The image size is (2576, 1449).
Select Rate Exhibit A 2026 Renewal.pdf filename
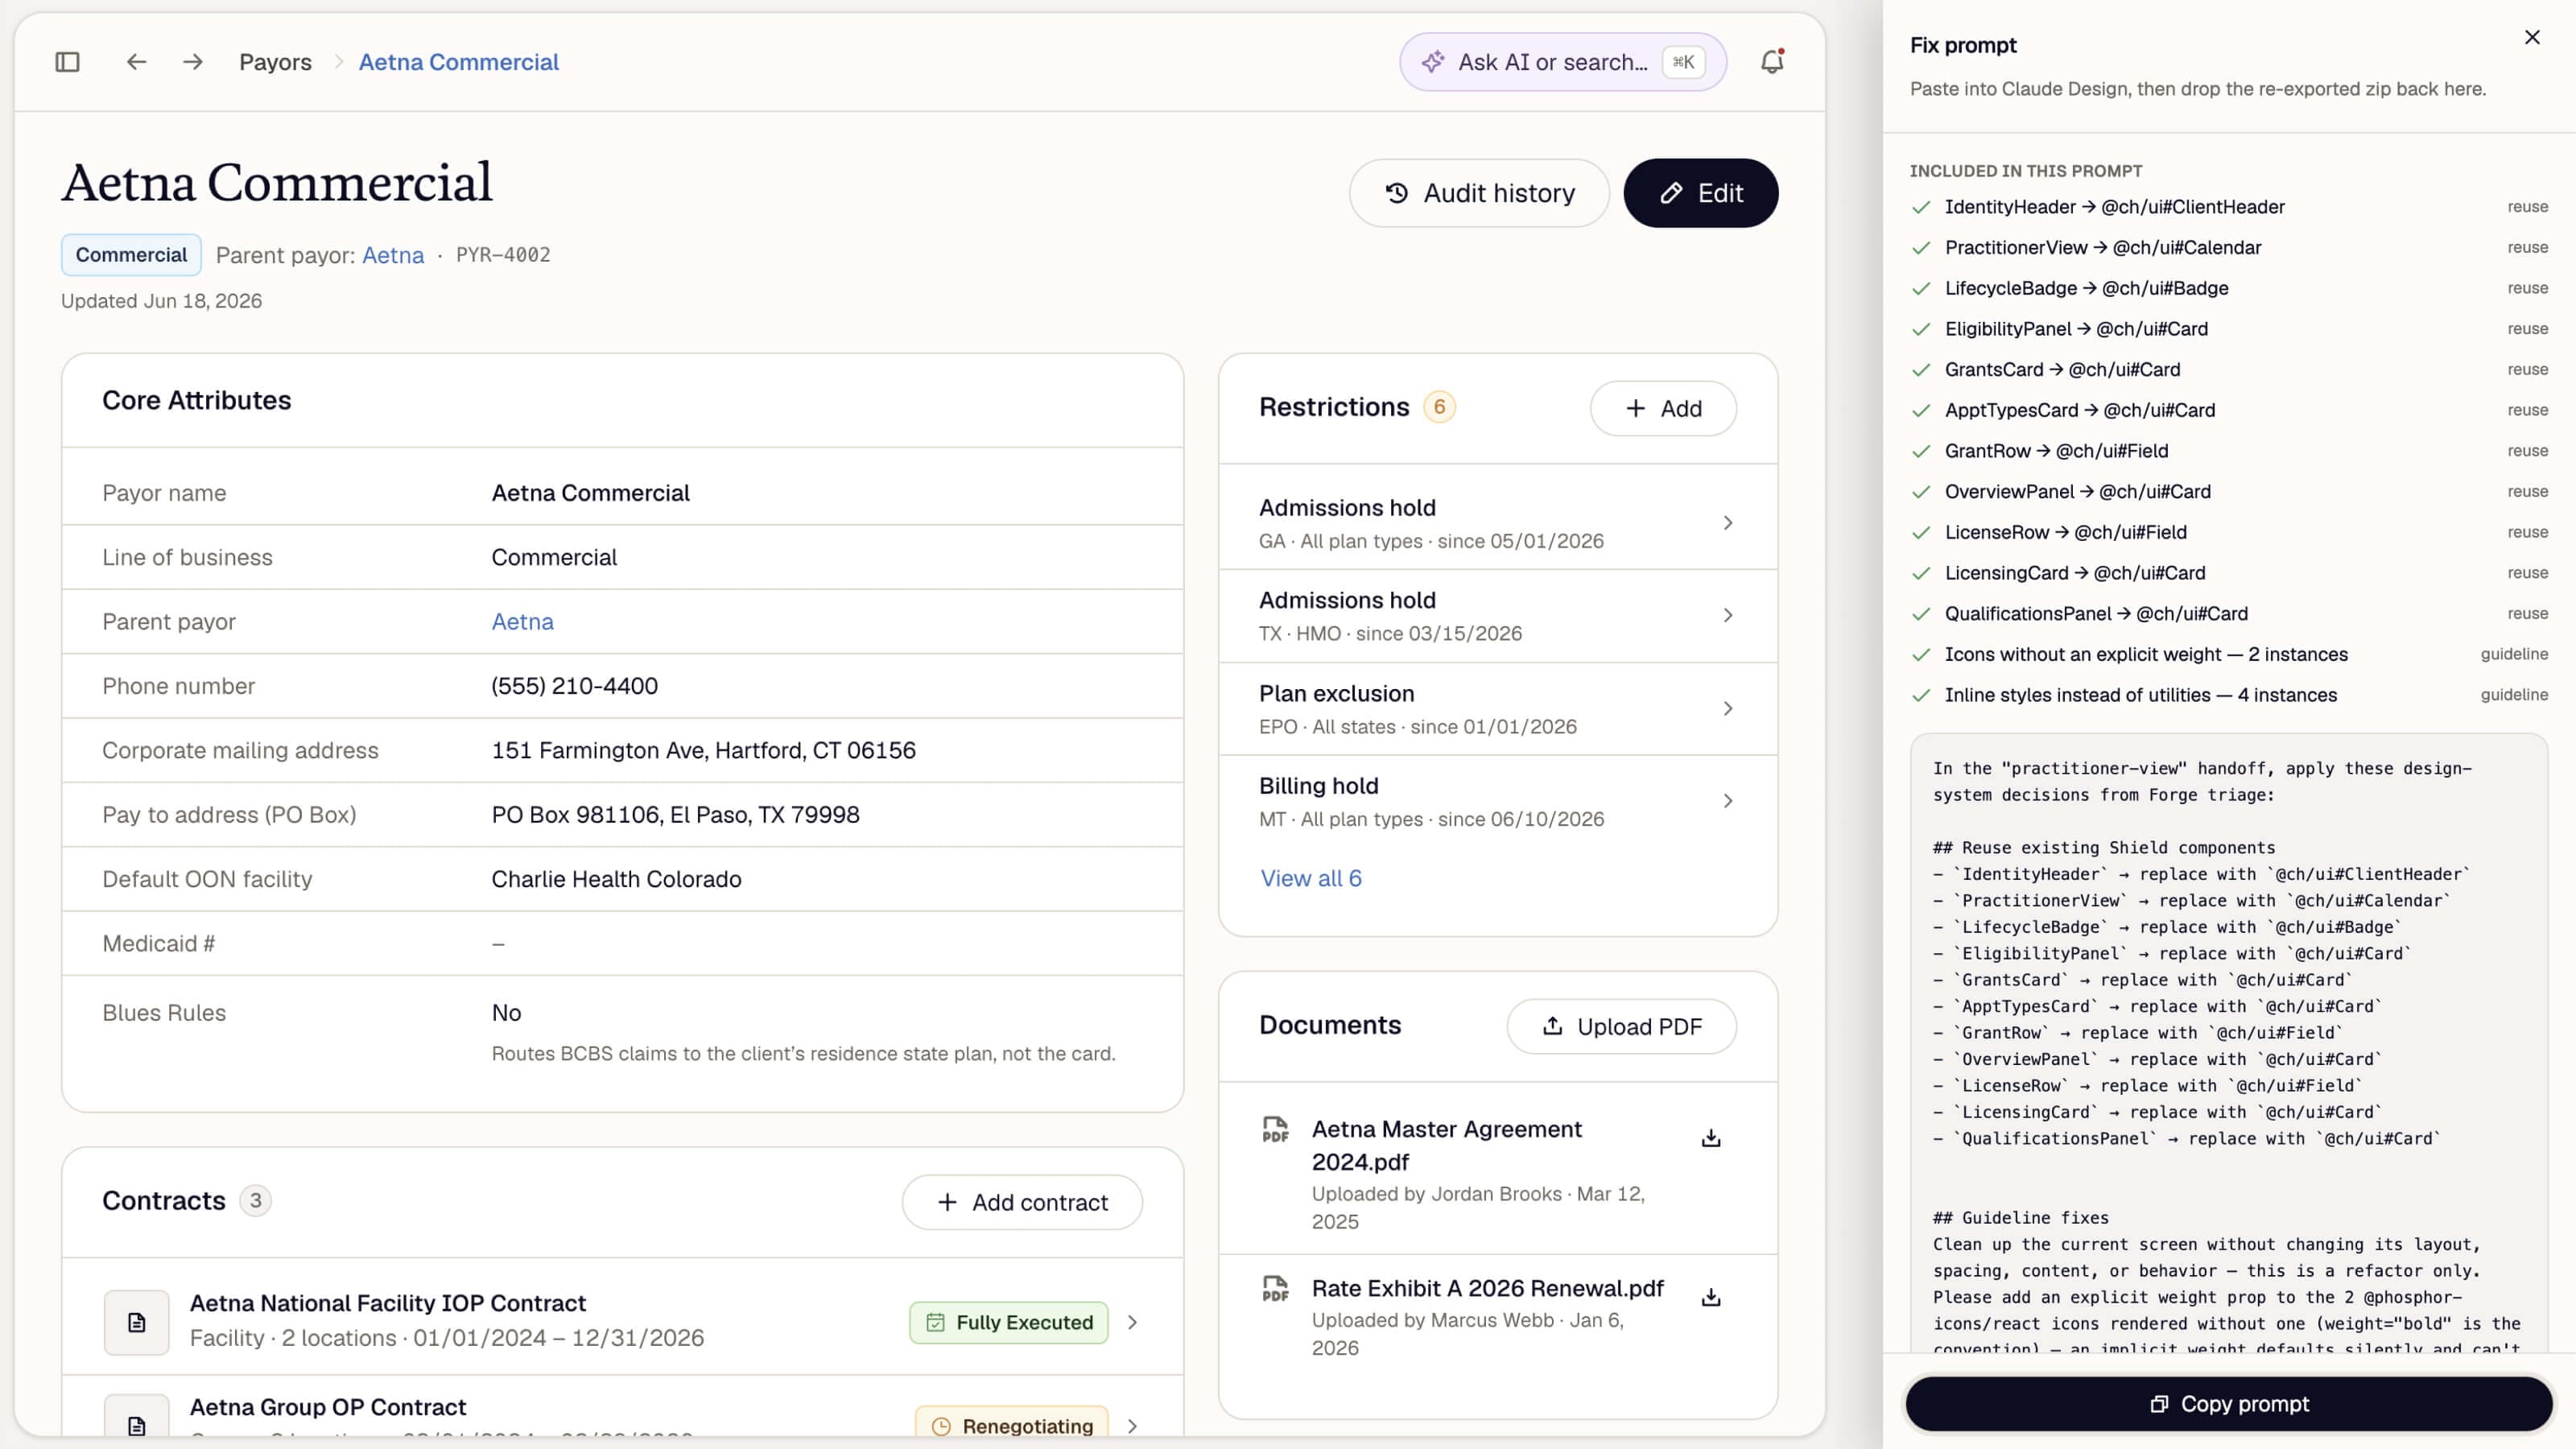click(1488, 1288)
